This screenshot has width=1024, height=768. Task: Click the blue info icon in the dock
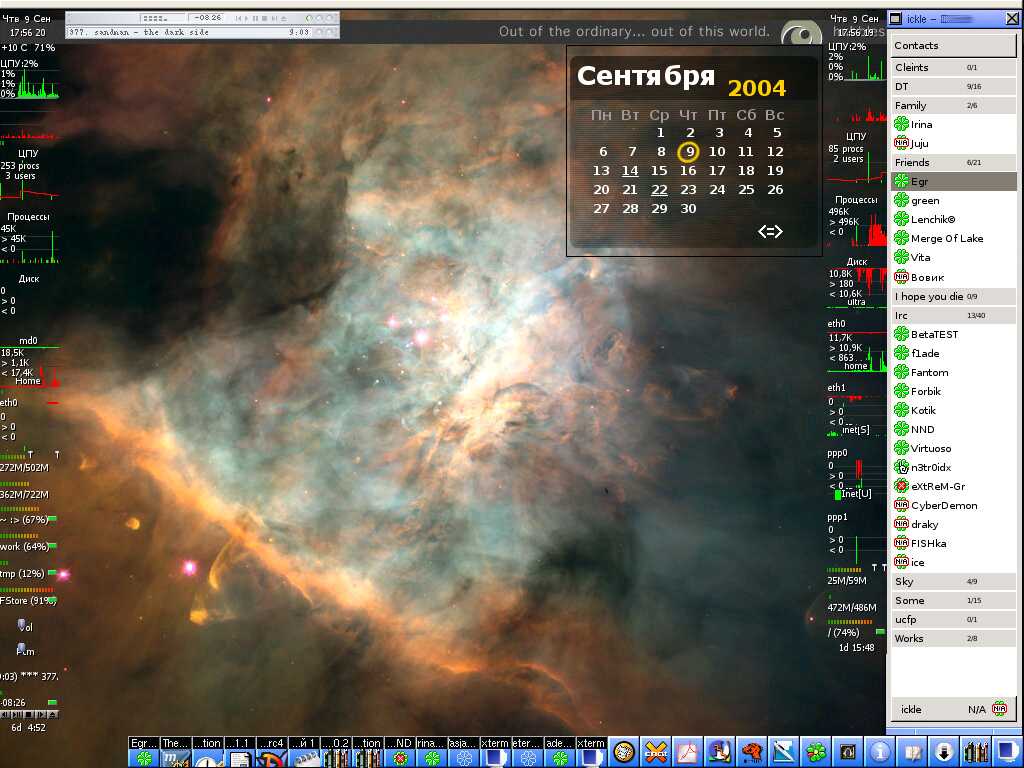click(881, 752)
